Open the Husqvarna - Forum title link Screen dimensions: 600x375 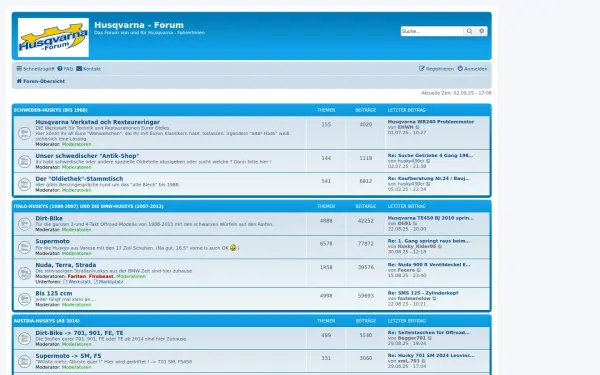point(139,25)
